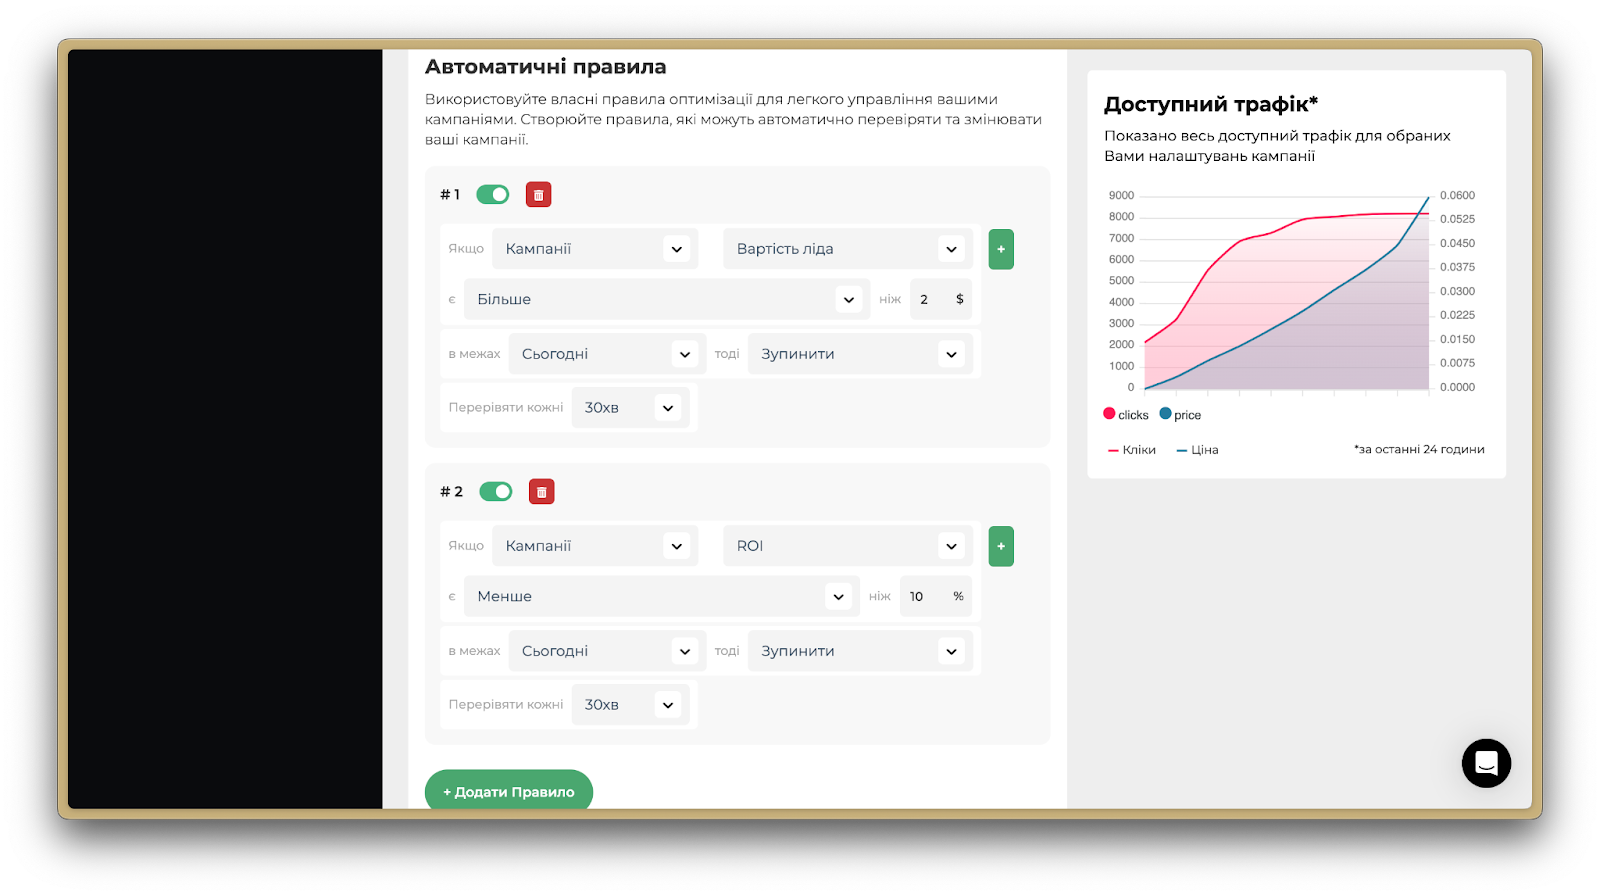Add a condition with rule #2's green plus button
Image resolution: width=1600 pixels, height=895 pixels.
(x=1001, y=546)
